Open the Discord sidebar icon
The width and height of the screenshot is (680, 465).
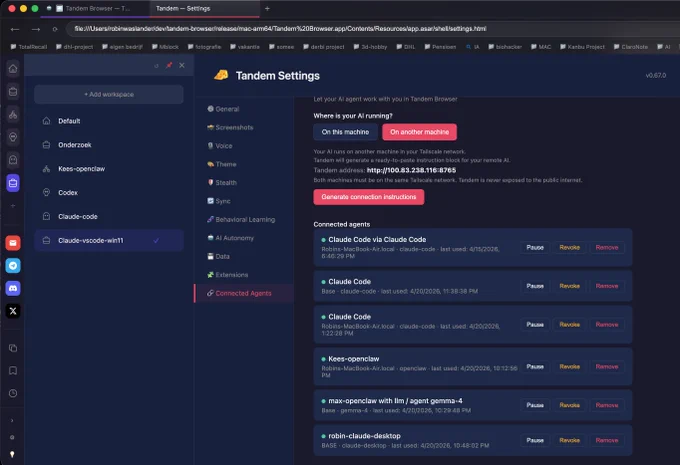(x=13, y=288)
